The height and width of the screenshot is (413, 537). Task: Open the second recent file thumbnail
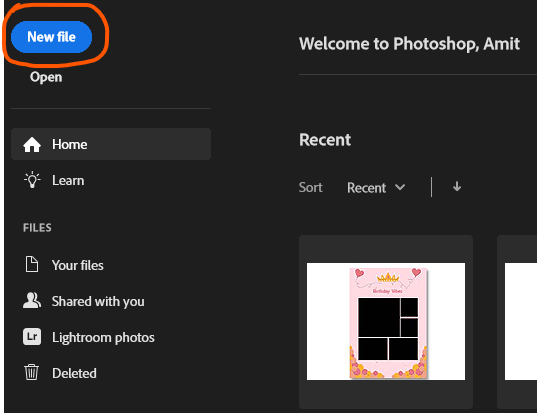[517, 322]
